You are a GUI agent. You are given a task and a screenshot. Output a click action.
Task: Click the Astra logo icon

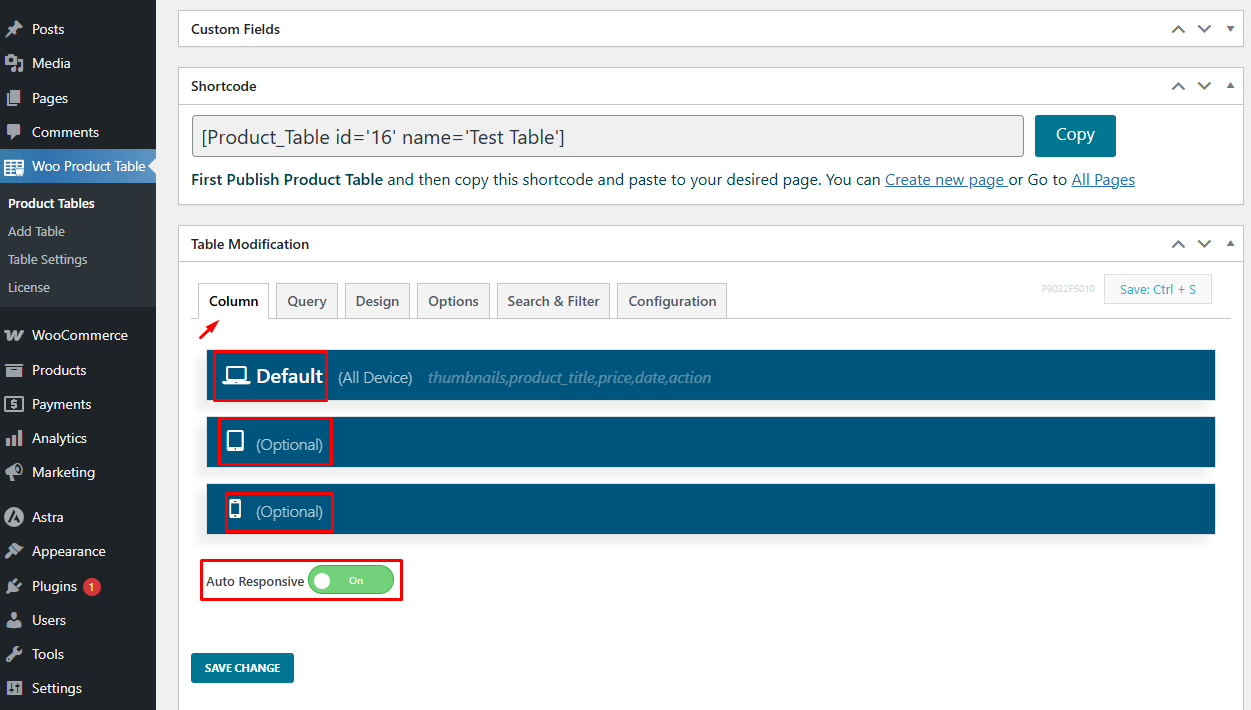point(14,517)
